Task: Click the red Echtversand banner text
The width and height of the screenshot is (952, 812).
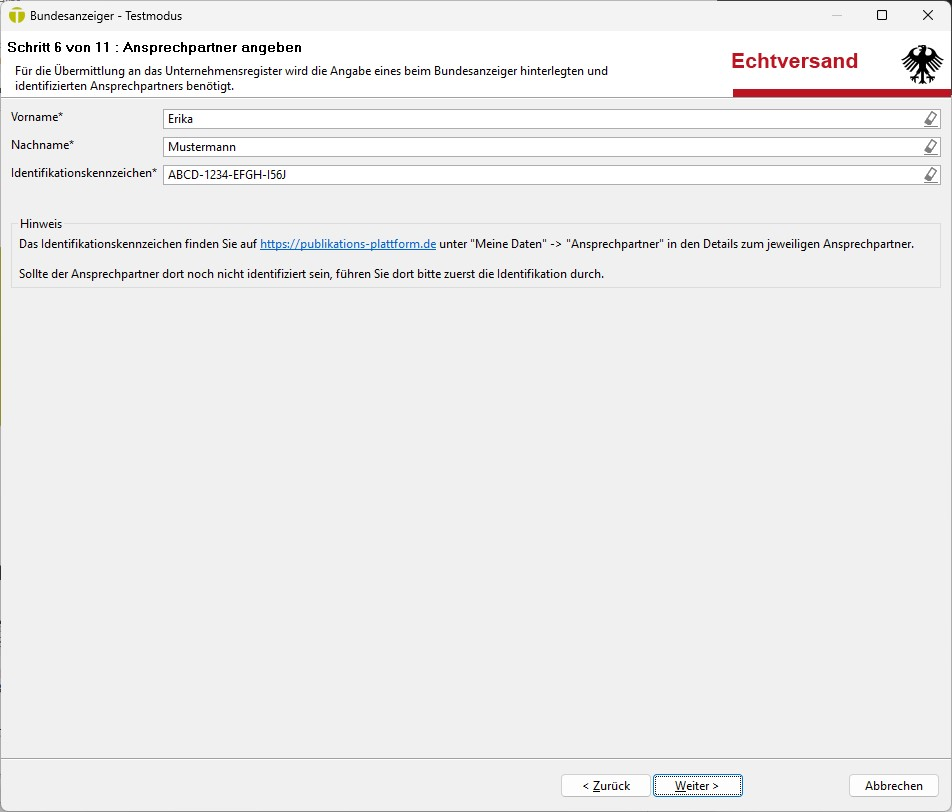Action: [x=794, y=61]
